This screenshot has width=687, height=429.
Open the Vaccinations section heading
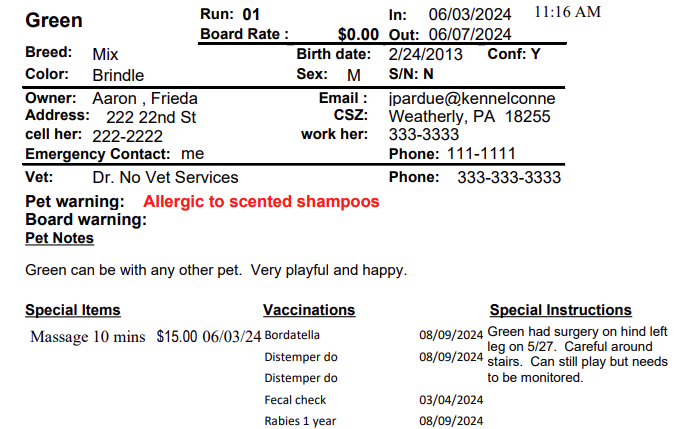pyautogui.click(x=309, y=310)
